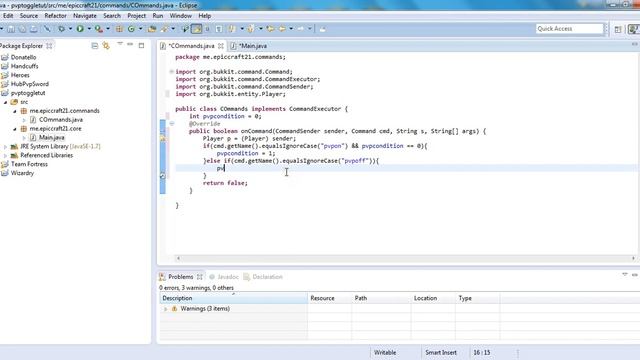
Task: Open the Run dropdown arrow
Action: 89,29
